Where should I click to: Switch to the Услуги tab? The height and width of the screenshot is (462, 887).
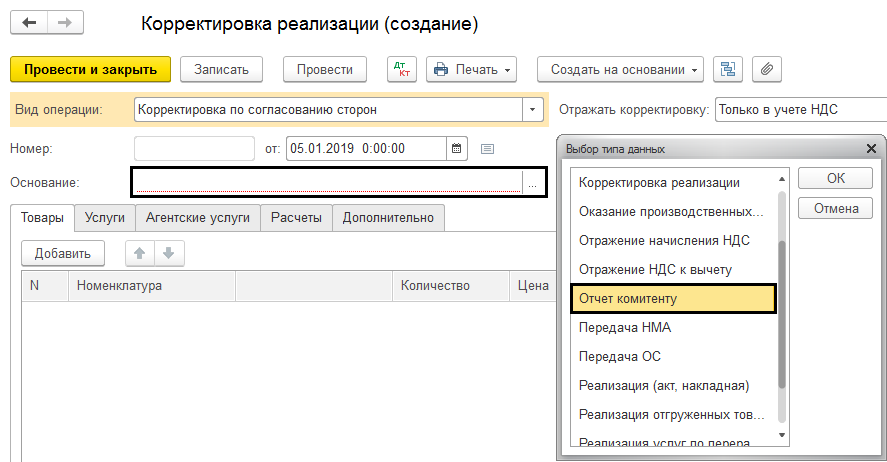(105, 217)
